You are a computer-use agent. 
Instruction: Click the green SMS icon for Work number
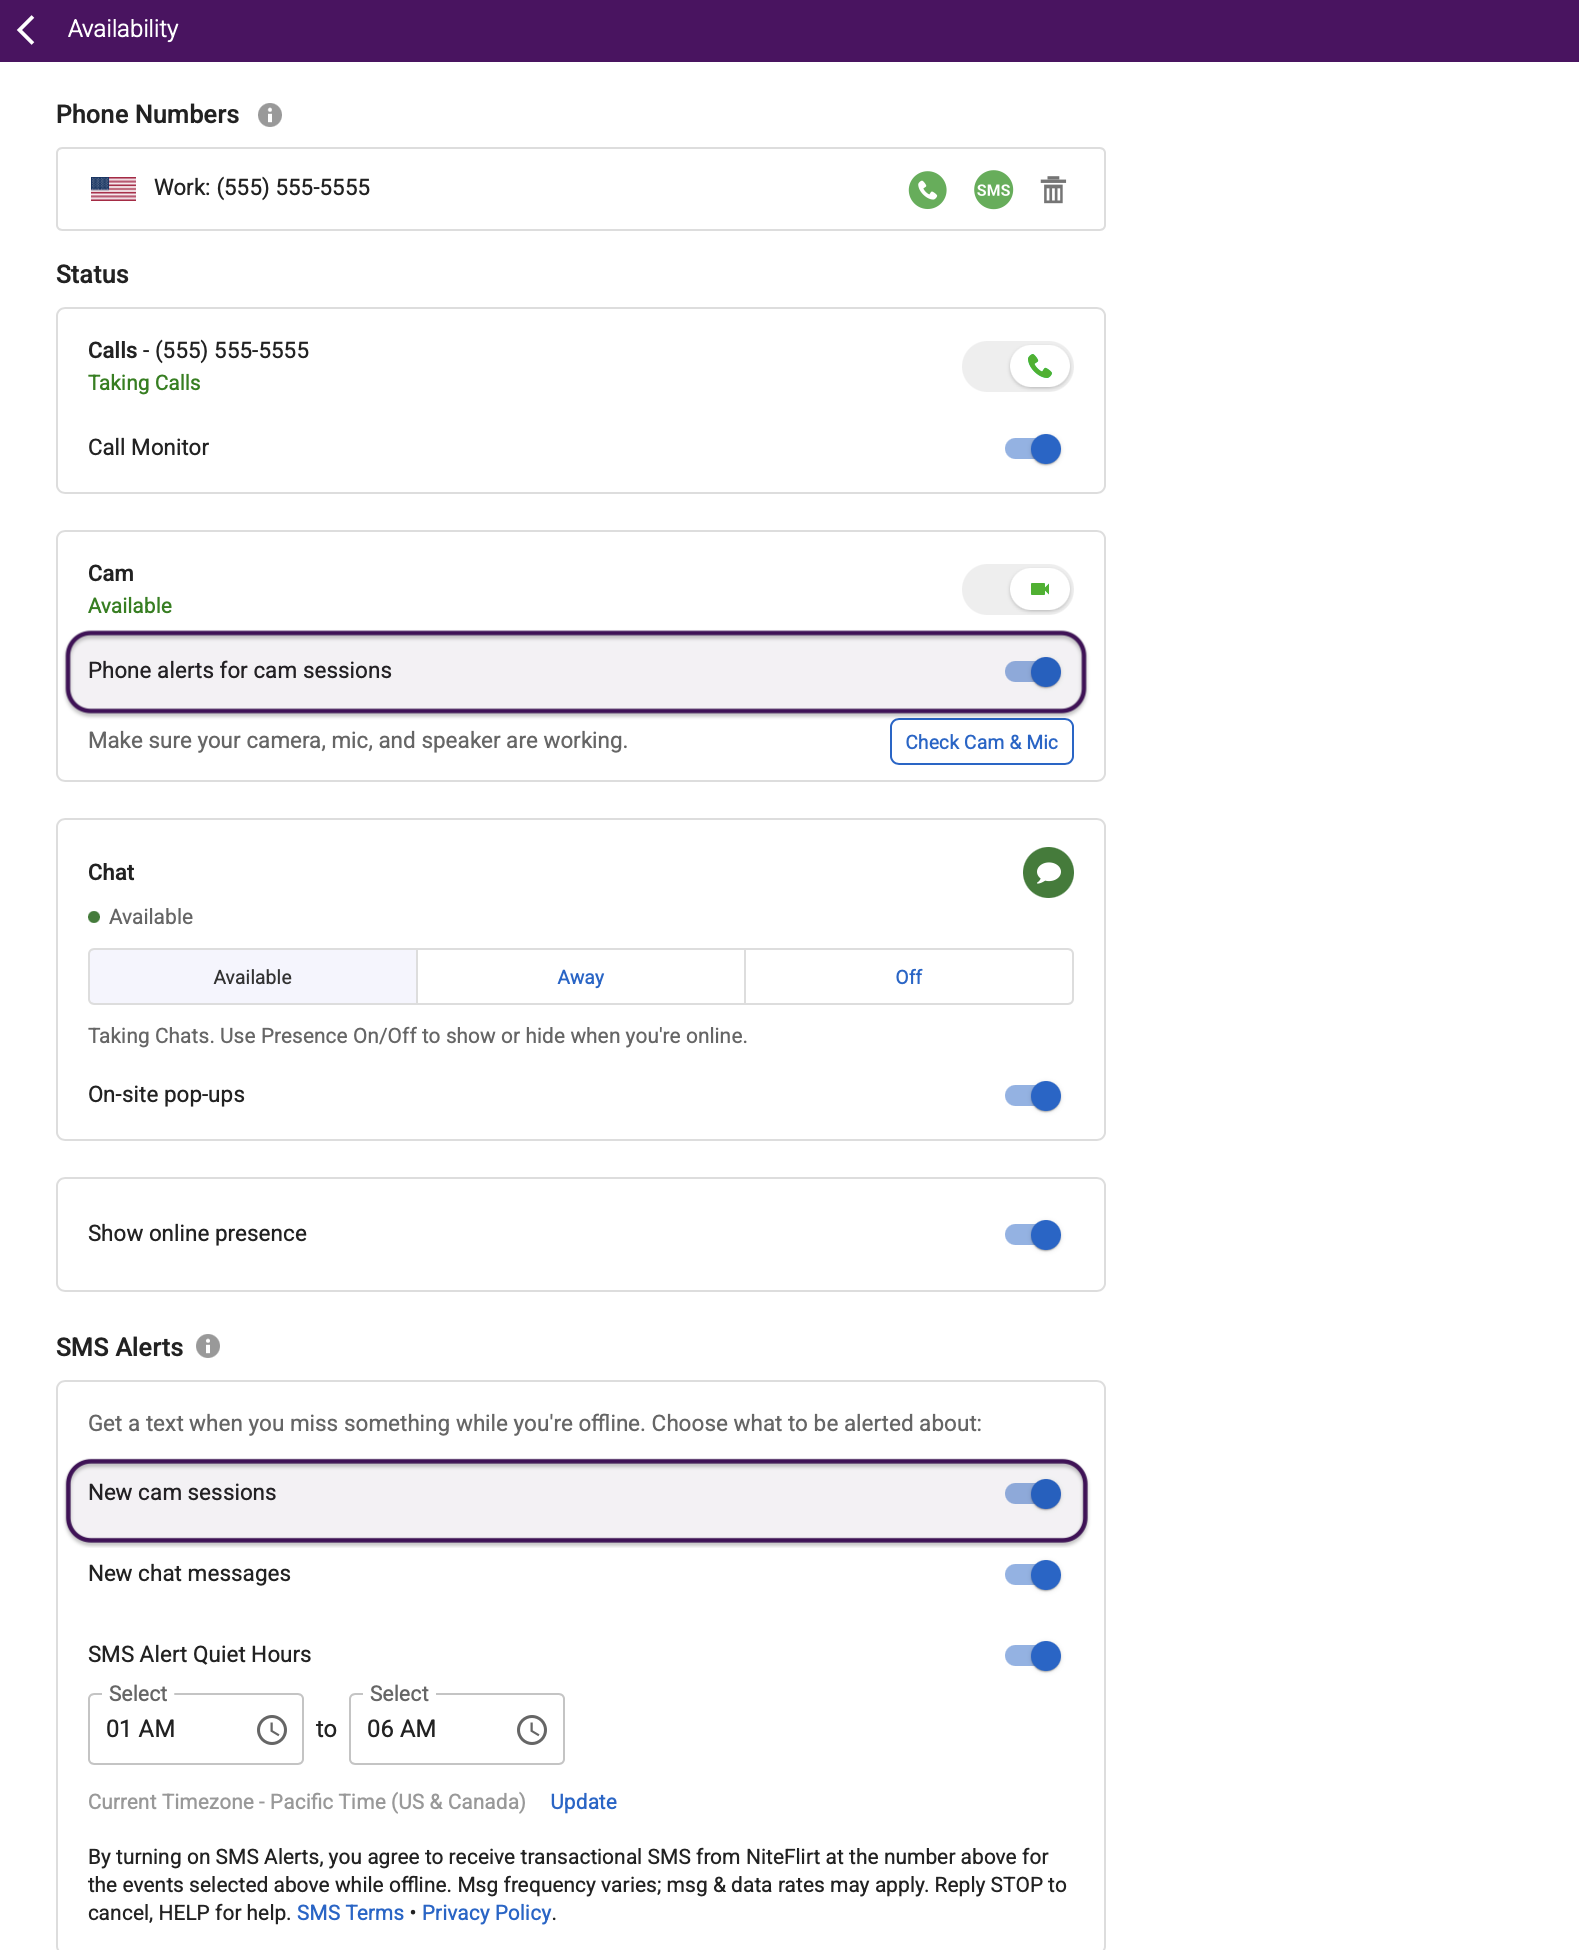point(993,190)
